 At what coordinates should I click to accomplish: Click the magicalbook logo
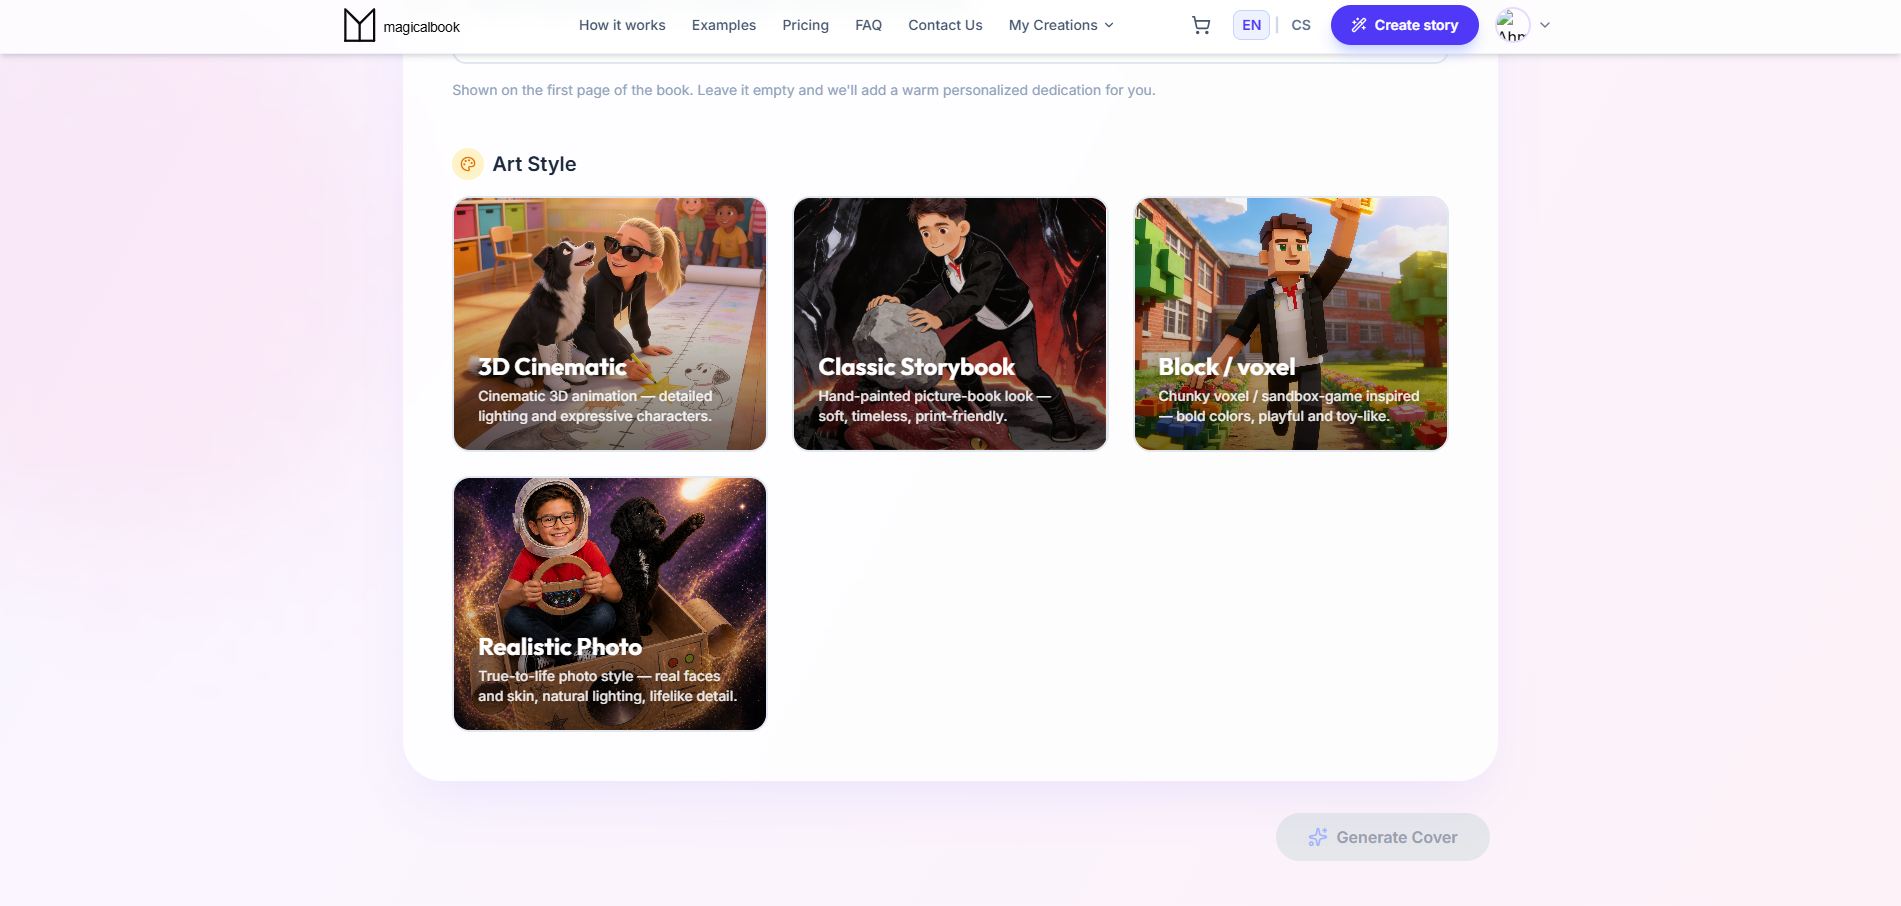(x=402, y=25)
